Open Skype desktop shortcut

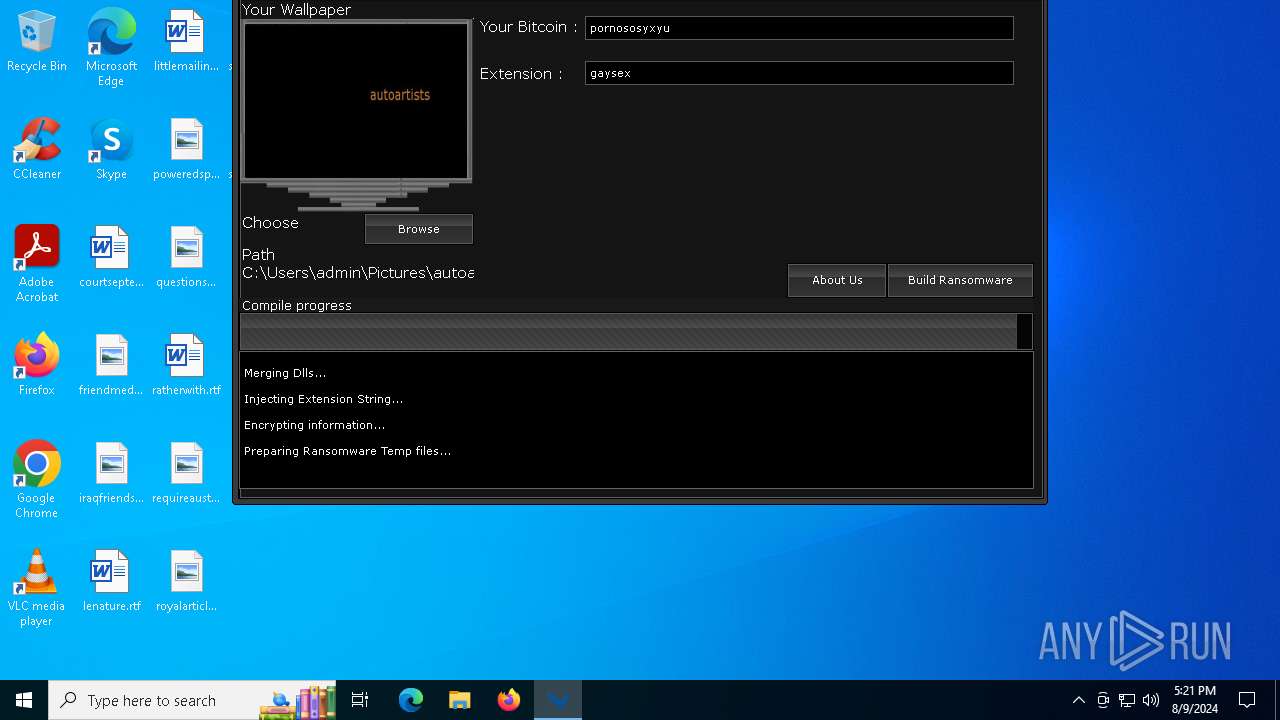(x=111, y=150)
